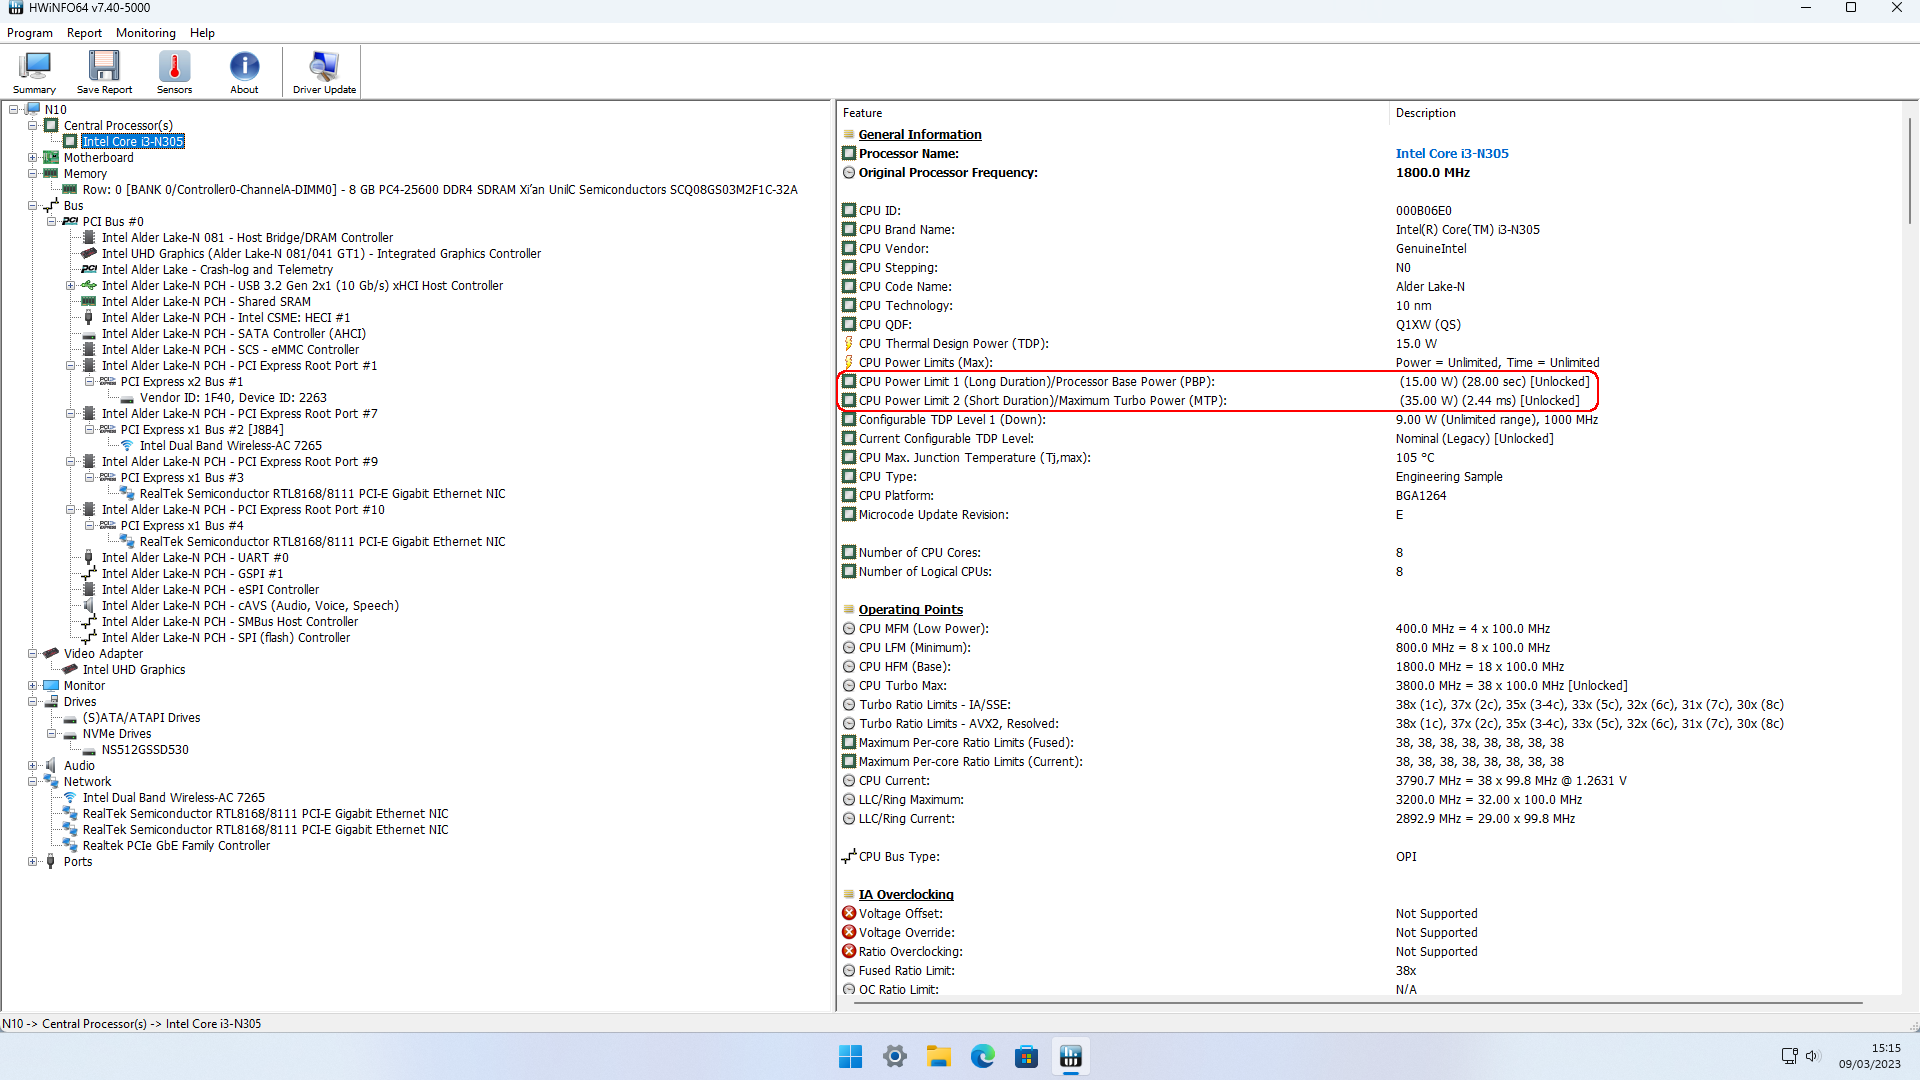1920x1080 pixels.
Task: Expand the Ports tree node
Action: click(33, 862)
